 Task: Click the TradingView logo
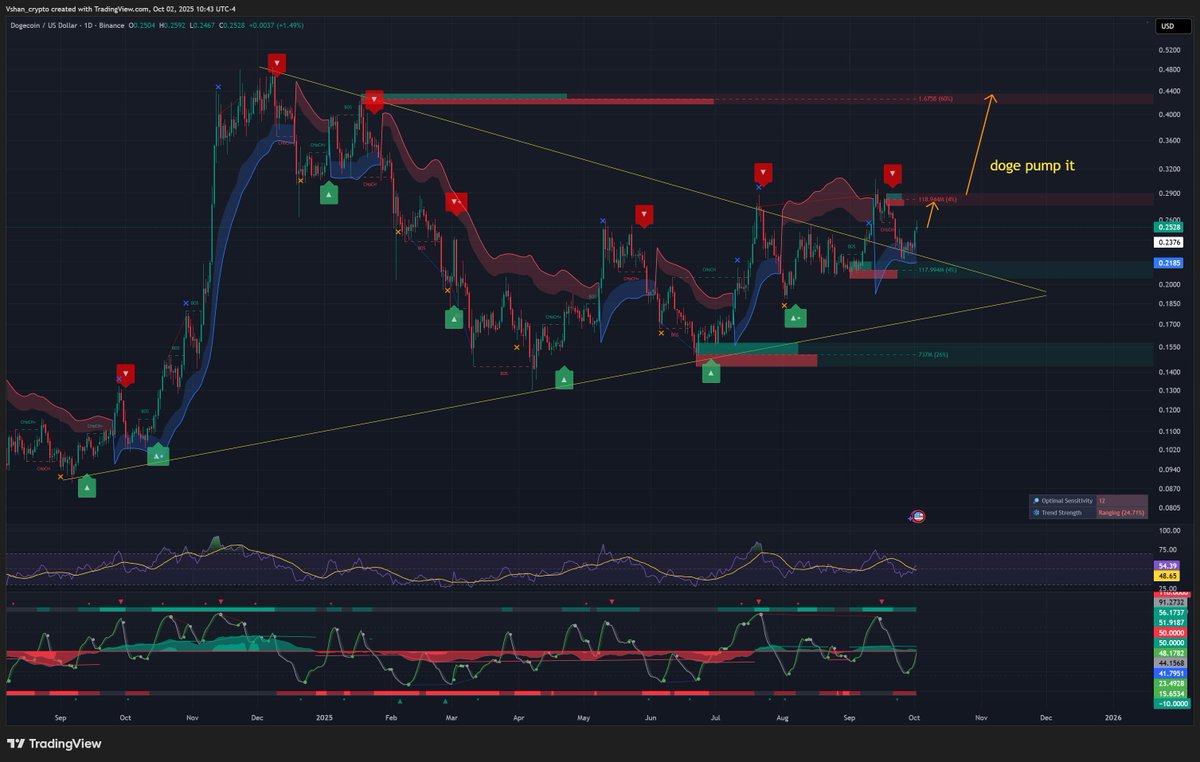(x=54, y=743)
